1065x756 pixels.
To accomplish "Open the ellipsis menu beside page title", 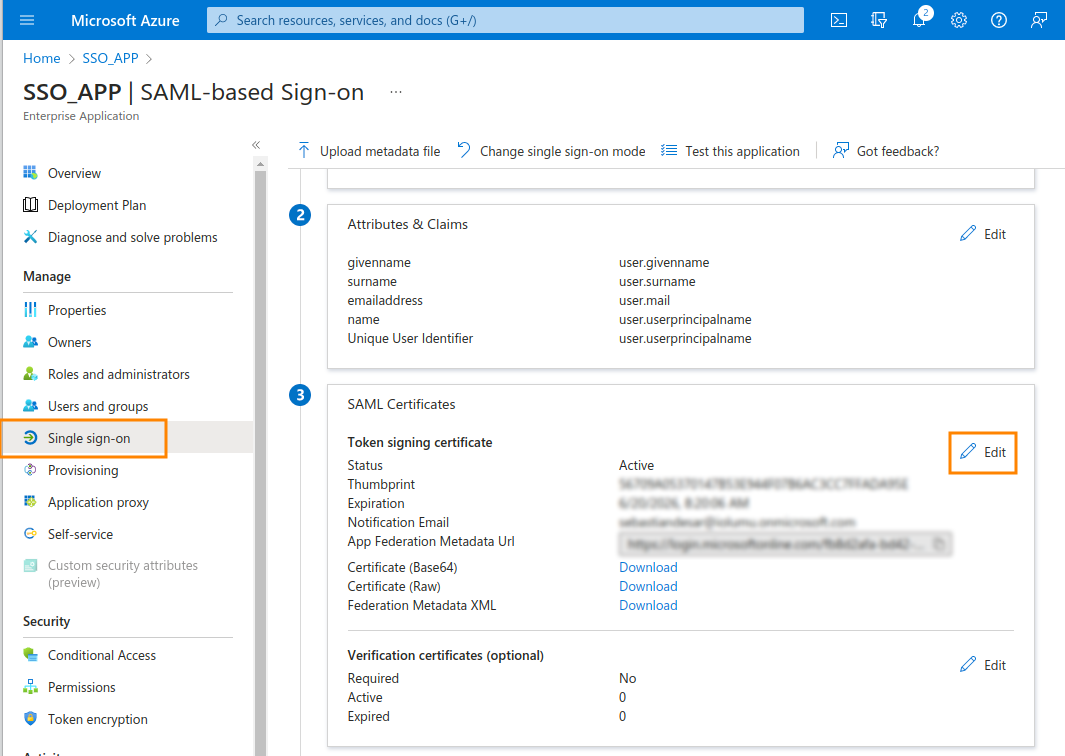I will [x=396, y=92].
